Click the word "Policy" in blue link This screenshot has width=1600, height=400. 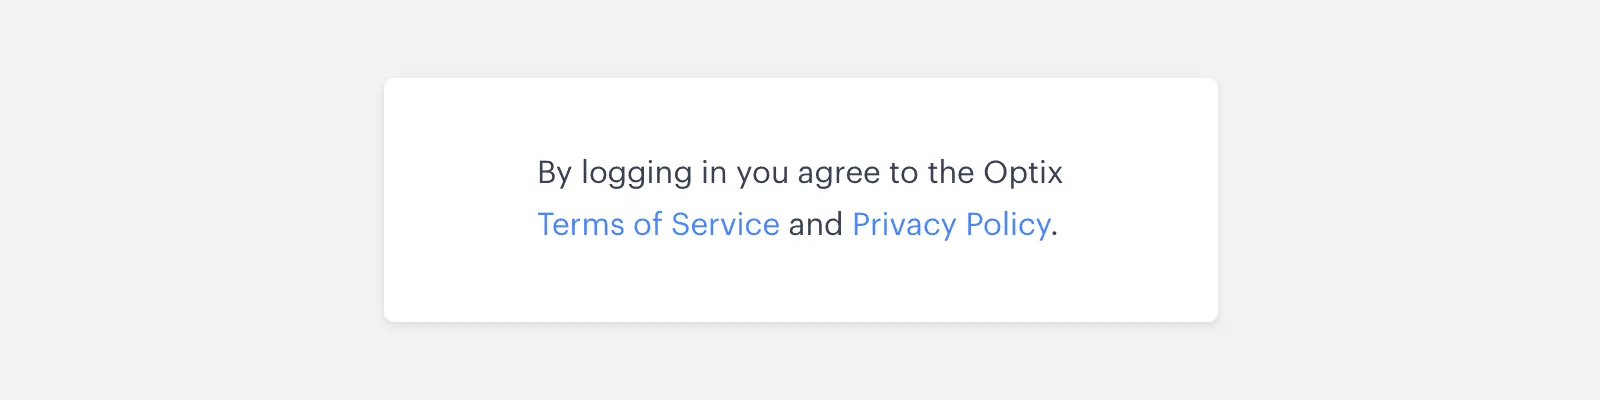1008,225
